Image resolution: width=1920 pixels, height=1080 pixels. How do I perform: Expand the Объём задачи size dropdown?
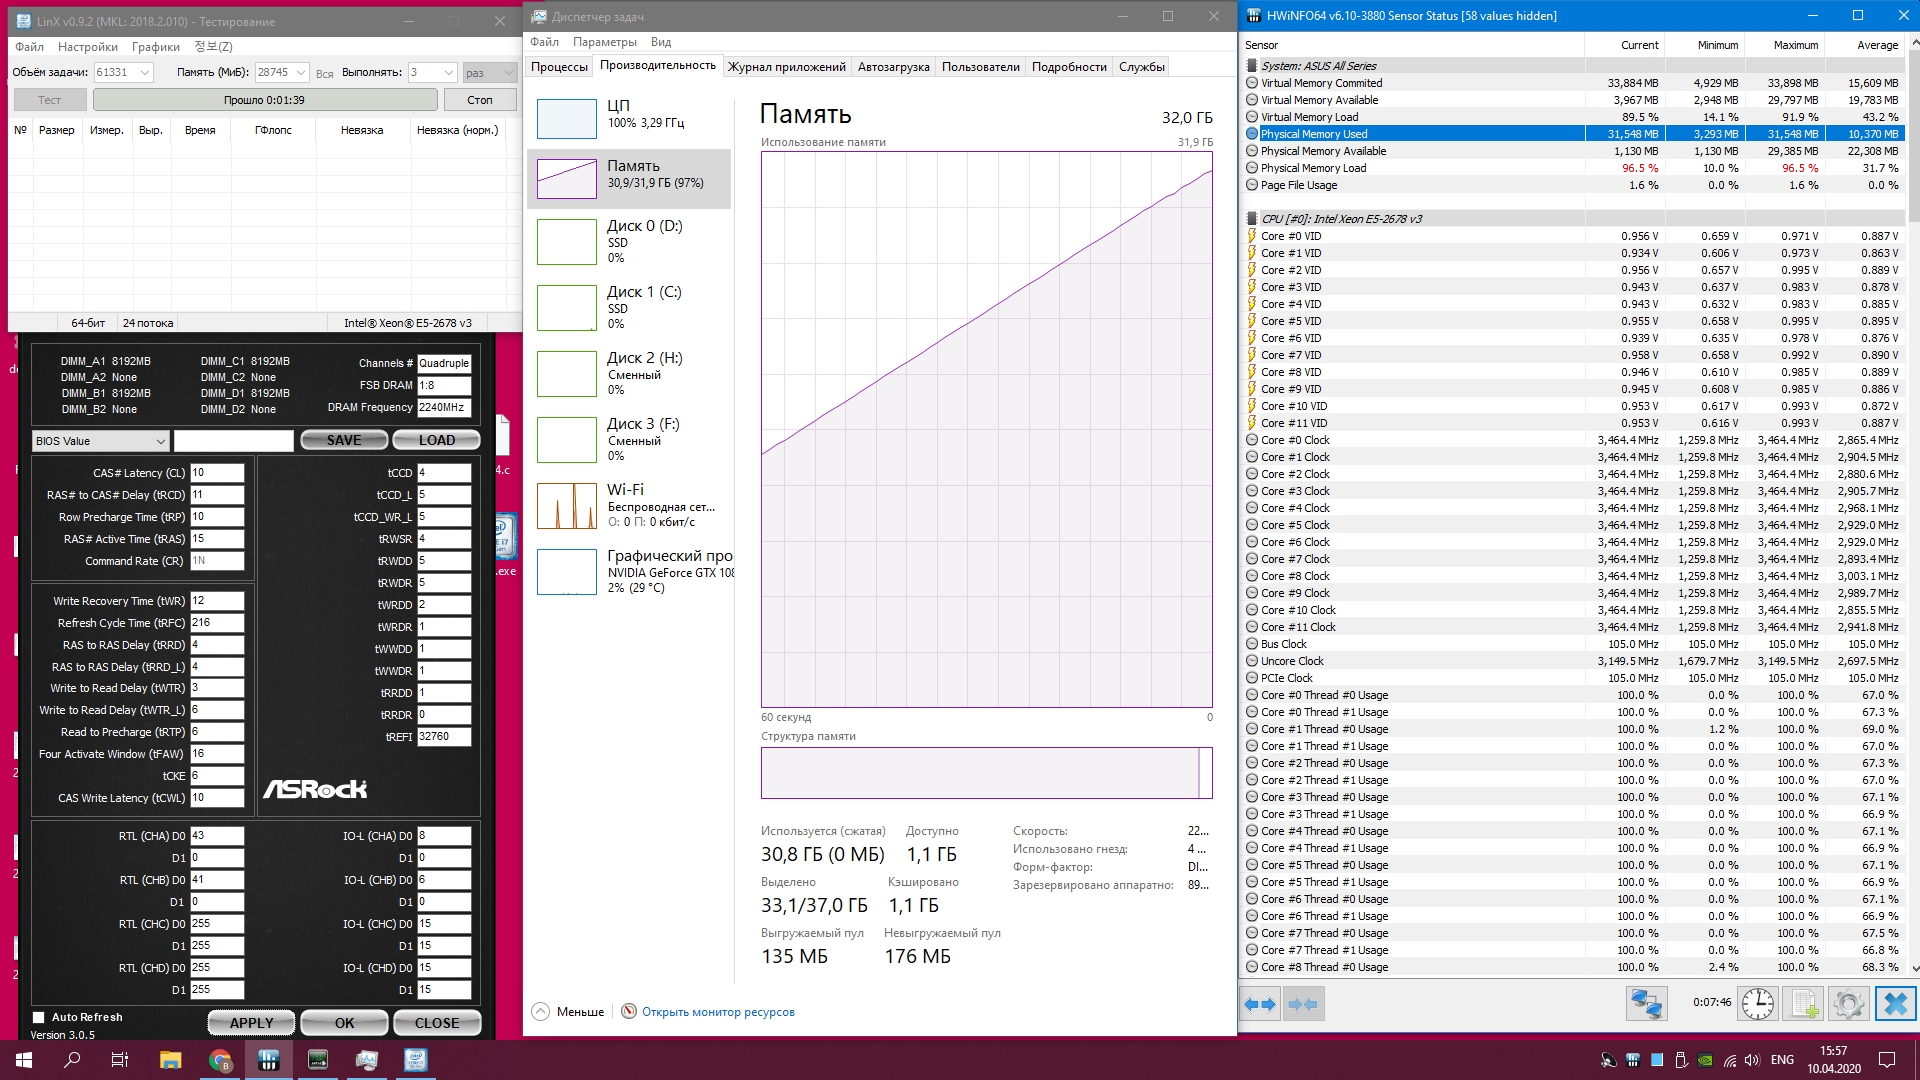[145, 73]
